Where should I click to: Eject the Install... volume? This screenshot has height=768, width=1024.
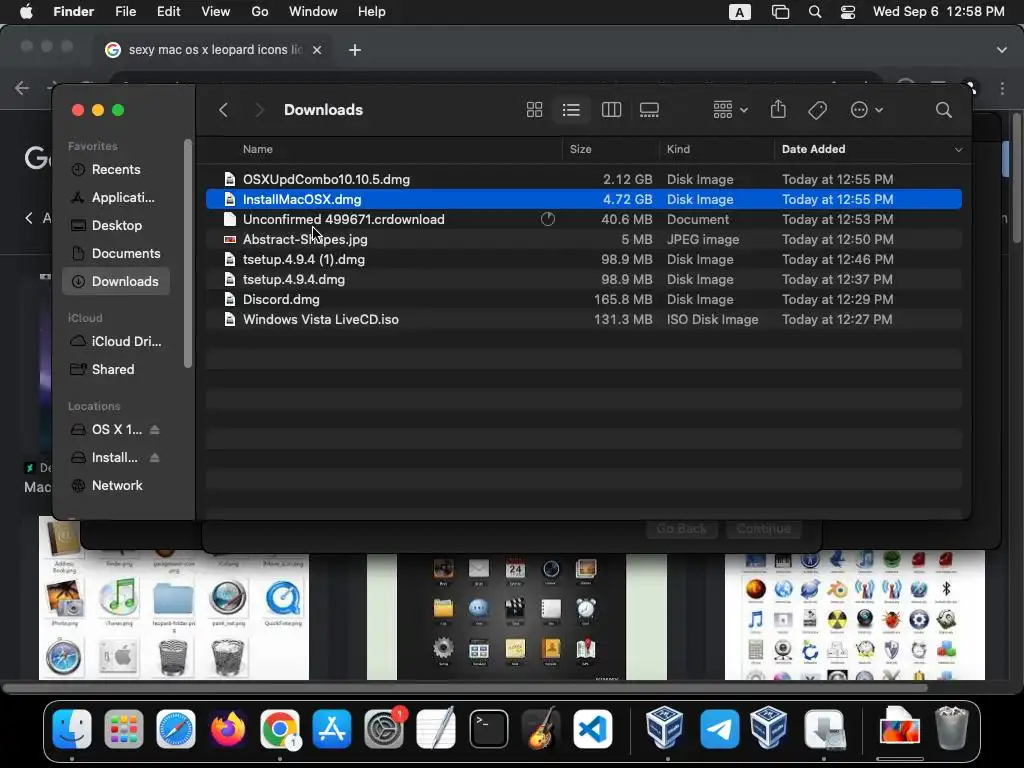click(x=155, y=457)
